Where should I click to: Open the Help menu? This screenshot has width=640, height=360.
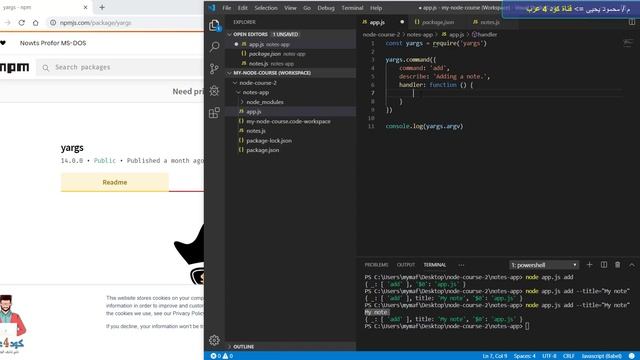pos(376,8)
